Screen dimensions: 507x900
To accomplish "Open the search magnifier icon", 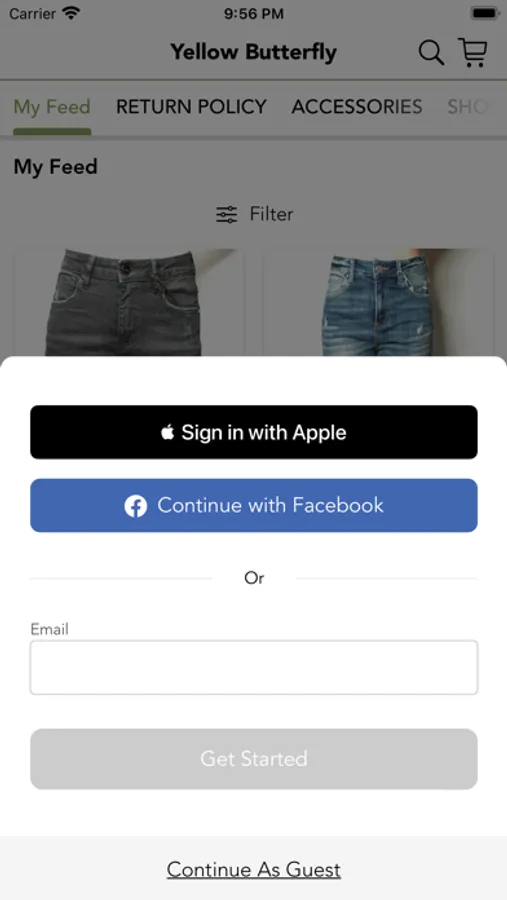I will click(x=431, y=53).
